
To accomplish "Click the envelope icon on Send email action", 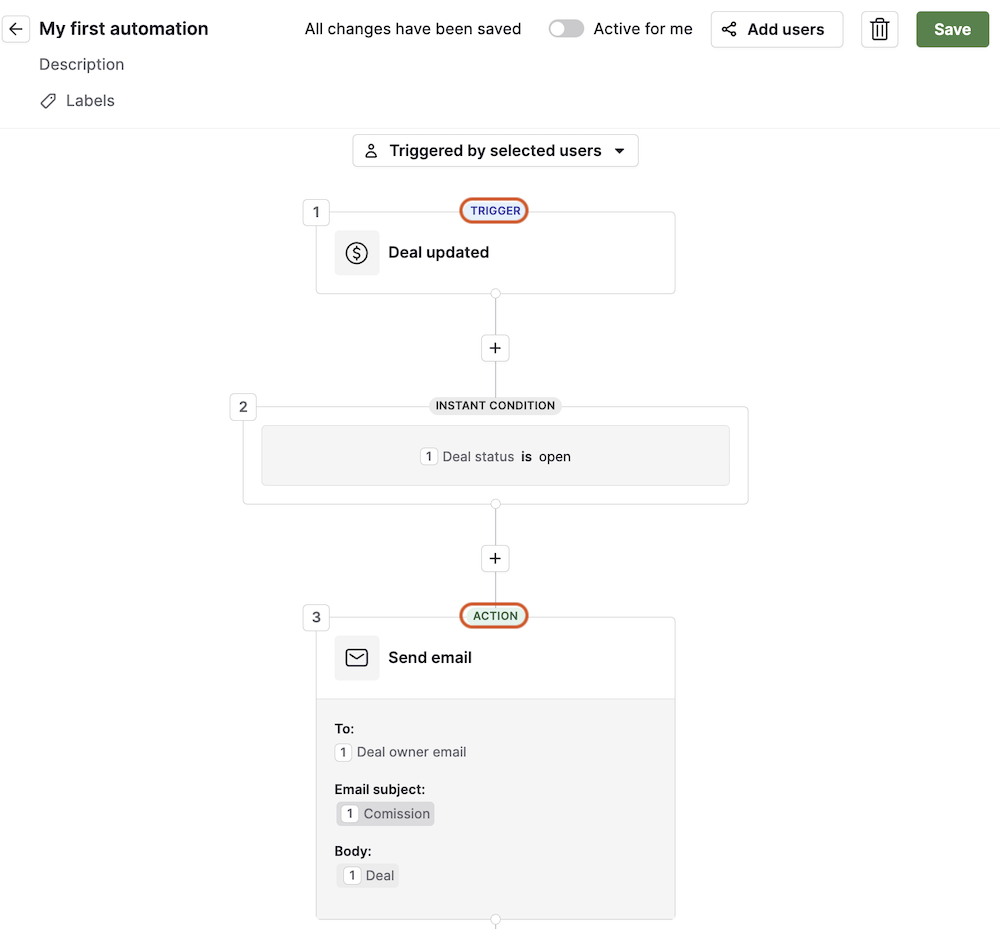I will (357, 657).
